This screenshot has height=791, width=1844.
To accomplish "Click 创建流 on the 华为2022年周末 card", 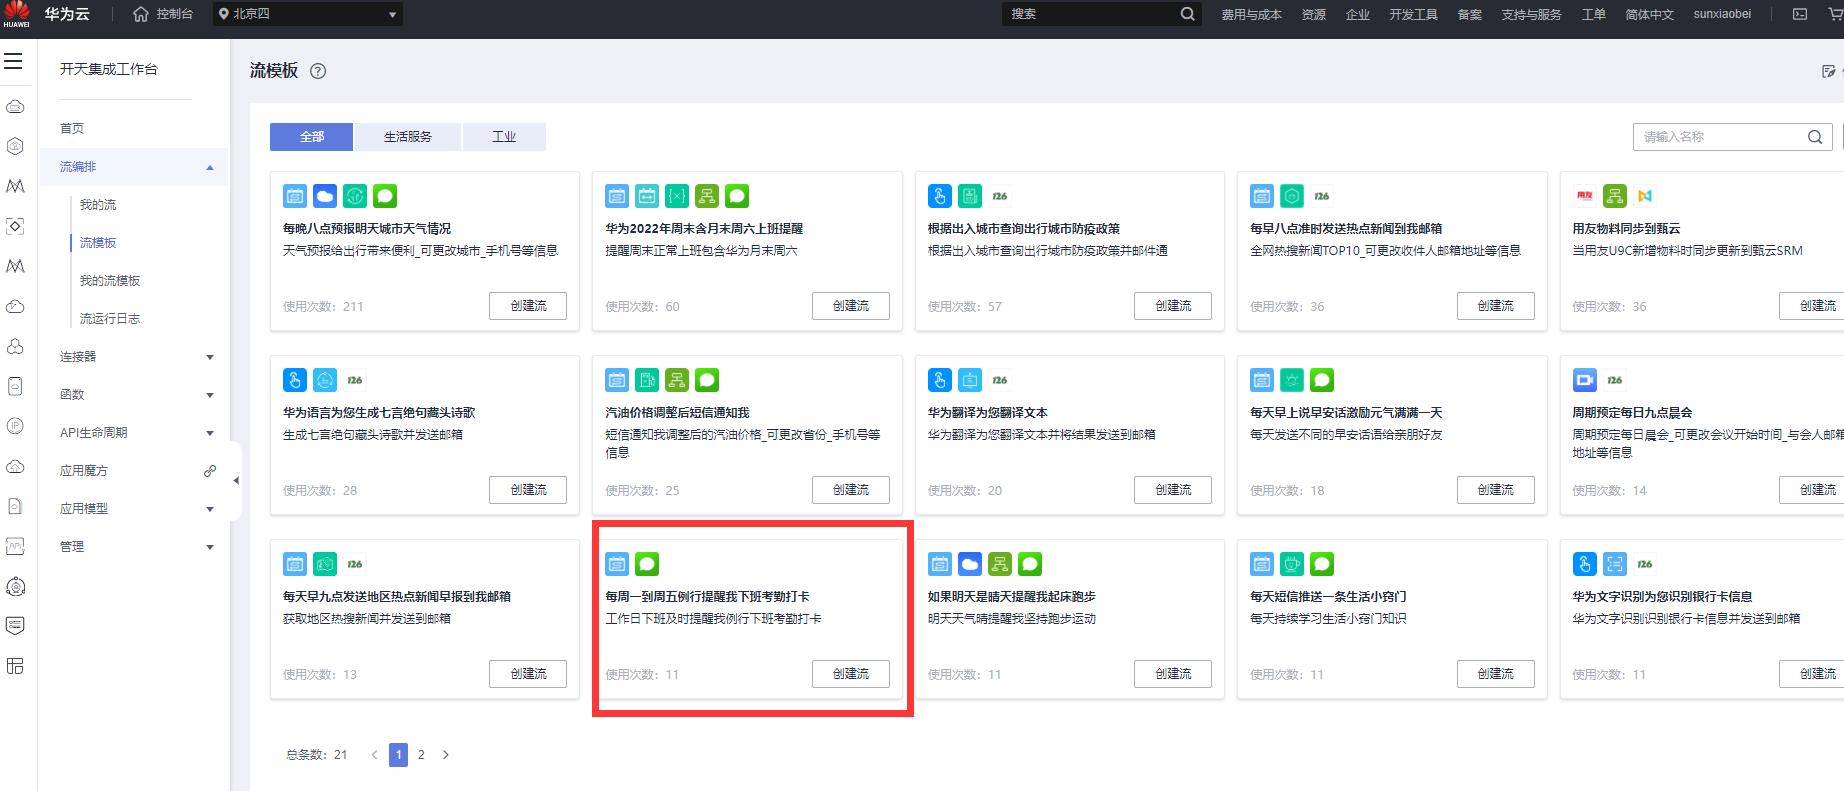I will 851,306.
